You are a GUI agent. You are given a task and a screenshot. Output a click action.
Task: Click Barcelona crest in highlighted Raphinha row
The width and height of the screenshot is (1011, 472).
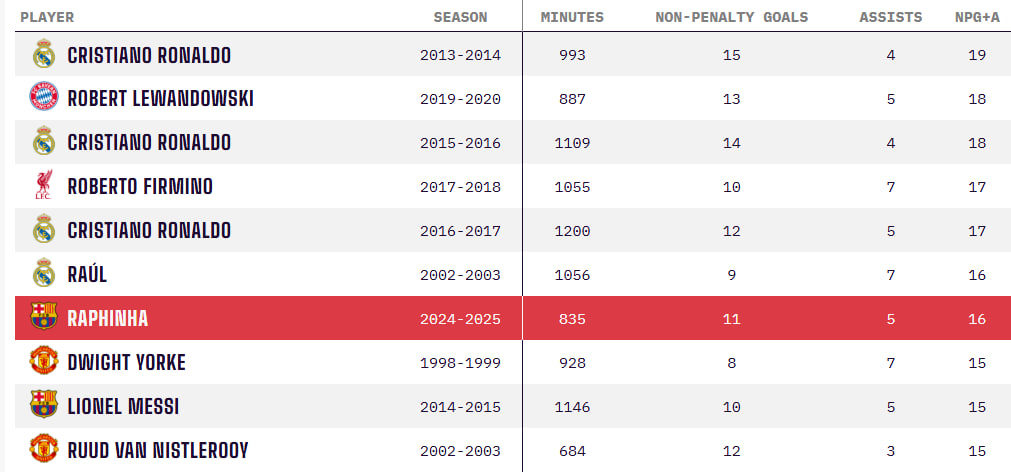(x=44, y=317)
